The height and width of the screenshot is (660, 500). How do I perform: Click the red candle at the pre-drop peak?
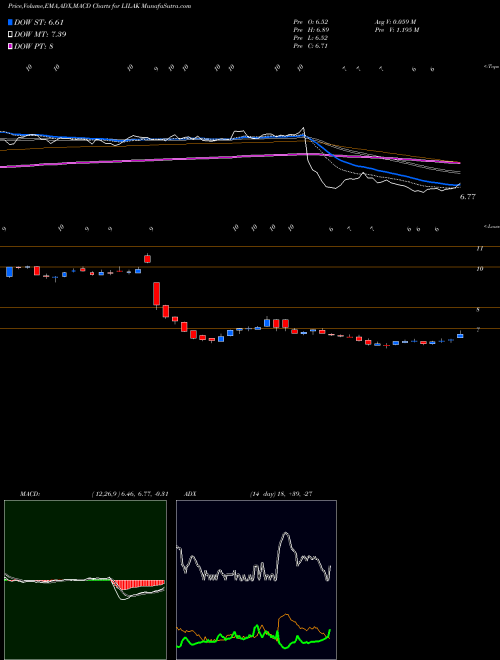point(147,258)
